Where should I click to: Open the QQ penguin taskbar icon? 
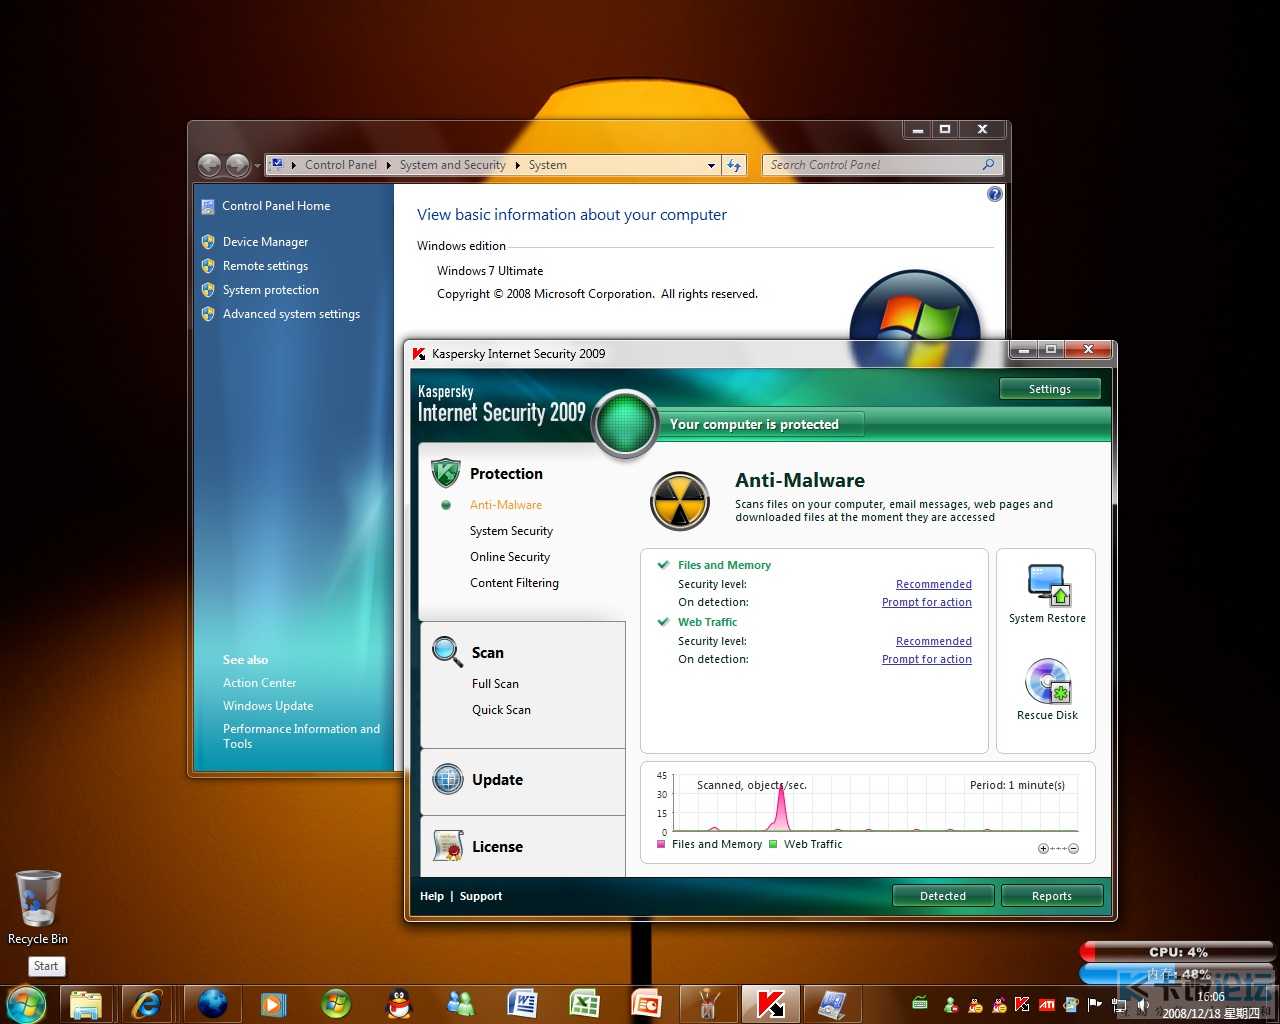(x=398, y=1004)
